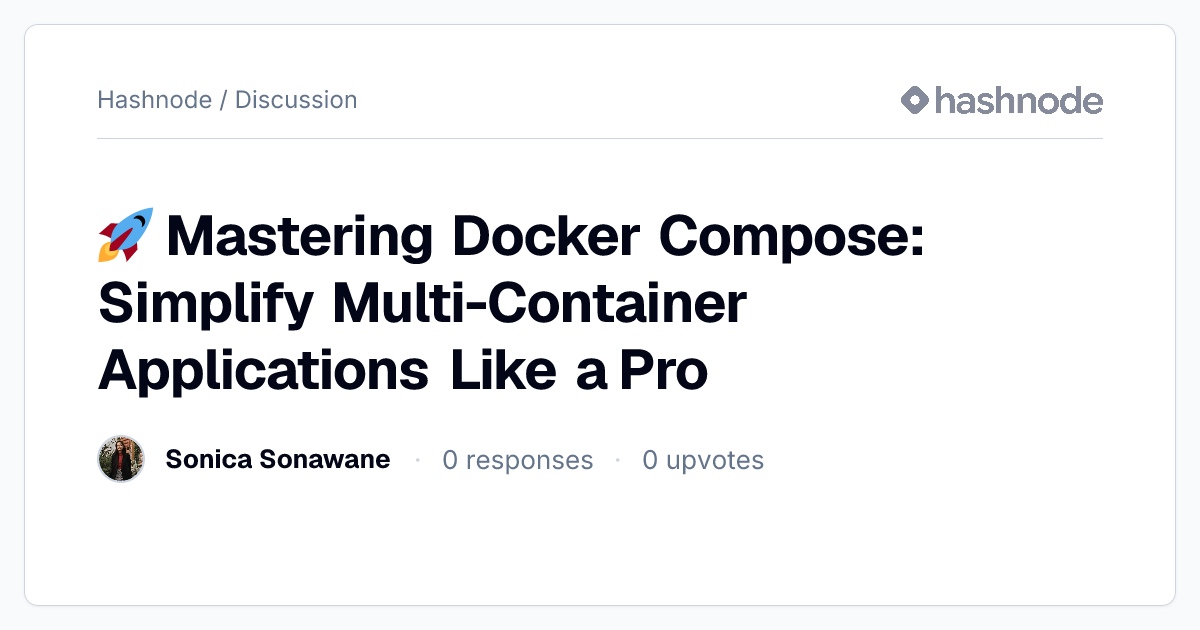
Task: Click the slash in the Hashnode / Discussion breadcrumb
Action: [223, 100]
